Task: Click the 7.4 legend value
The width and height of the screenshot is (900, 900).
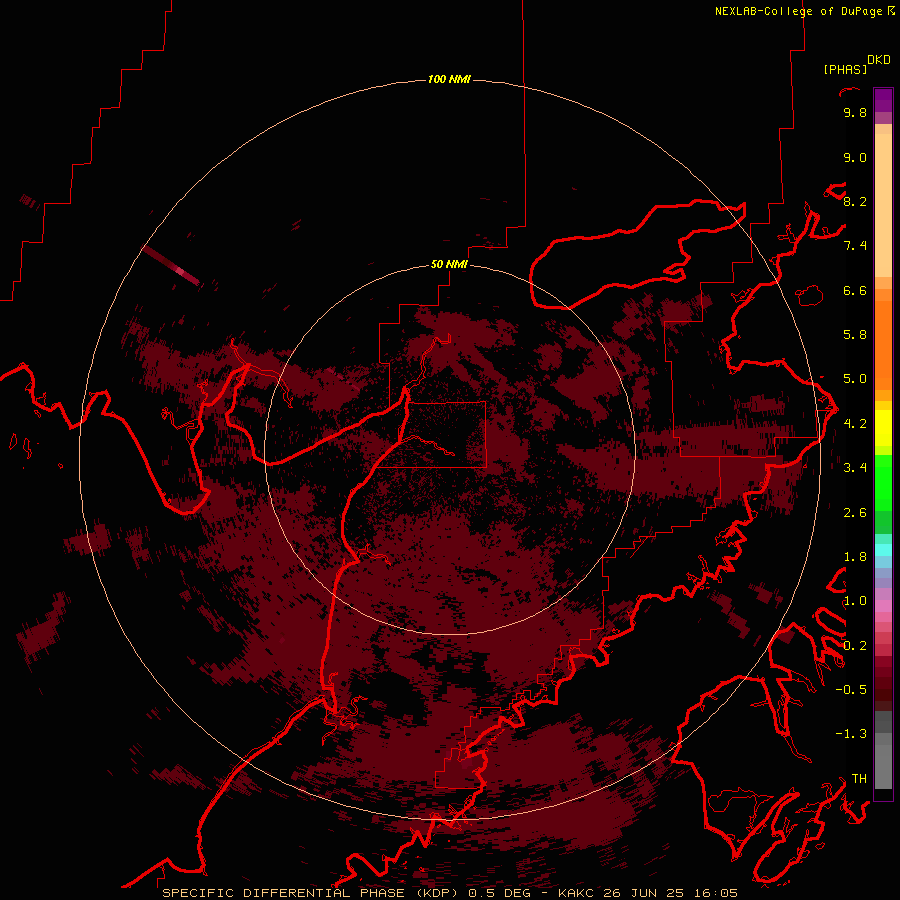Action: [x=855, y=246]
